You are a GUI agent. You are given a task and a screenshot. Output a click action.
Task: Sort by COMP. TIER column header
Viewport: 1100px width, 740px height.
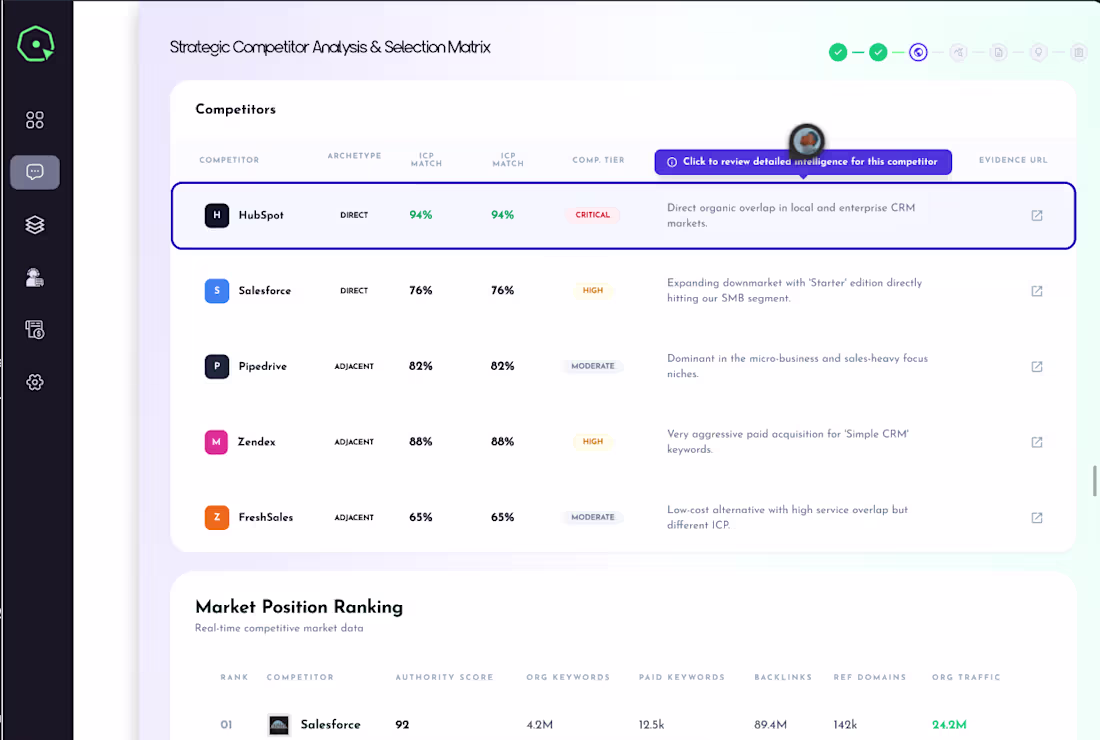click(598, 160)
